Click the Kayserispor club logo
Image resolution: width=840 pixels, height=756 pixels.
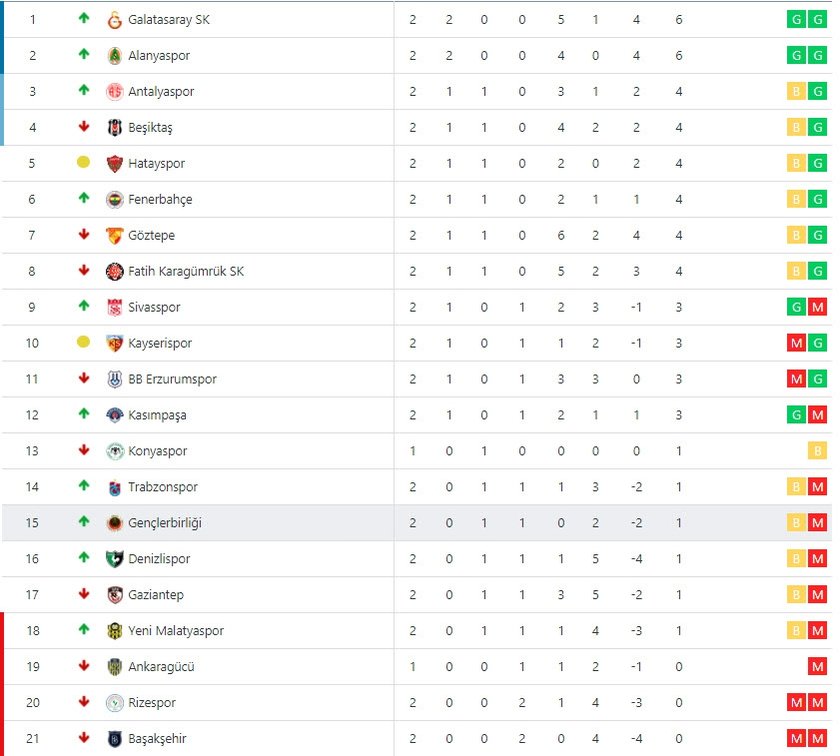tap(115, 343)
